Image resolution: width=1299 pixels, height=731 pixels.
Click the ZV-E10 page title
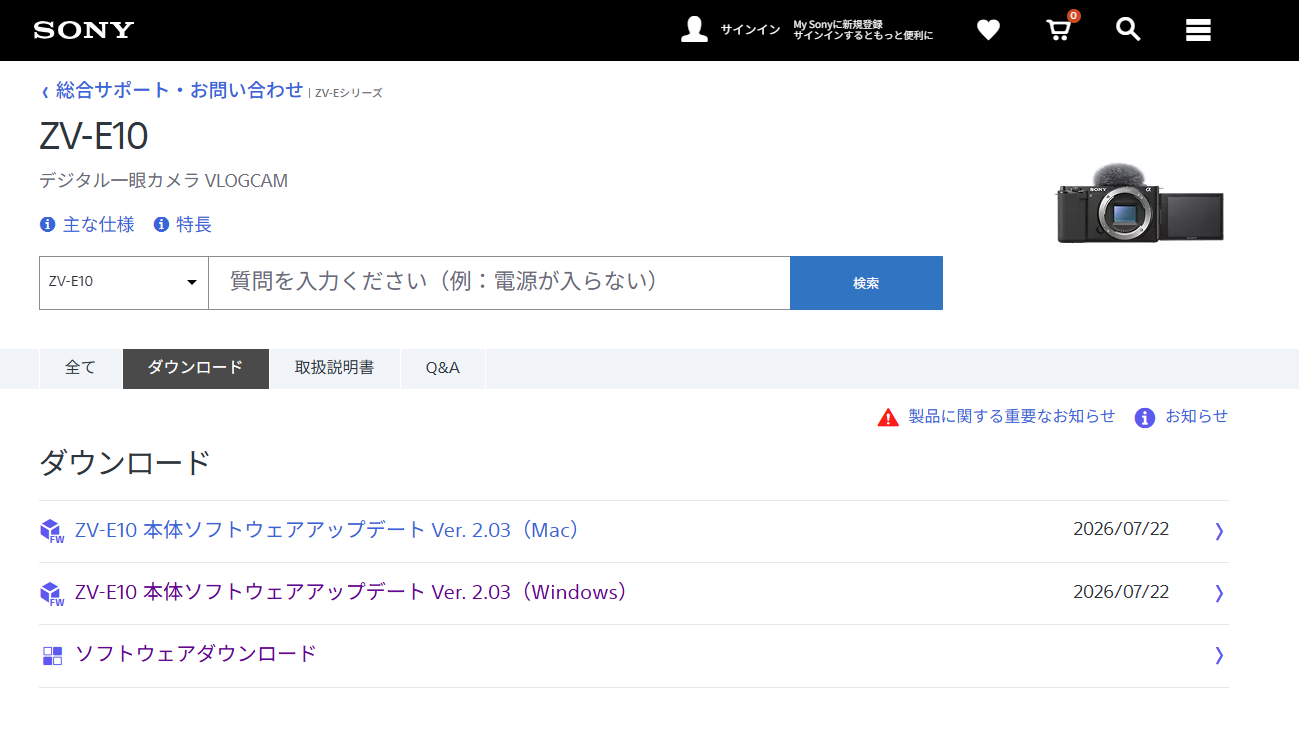click(x=94, y=137)
